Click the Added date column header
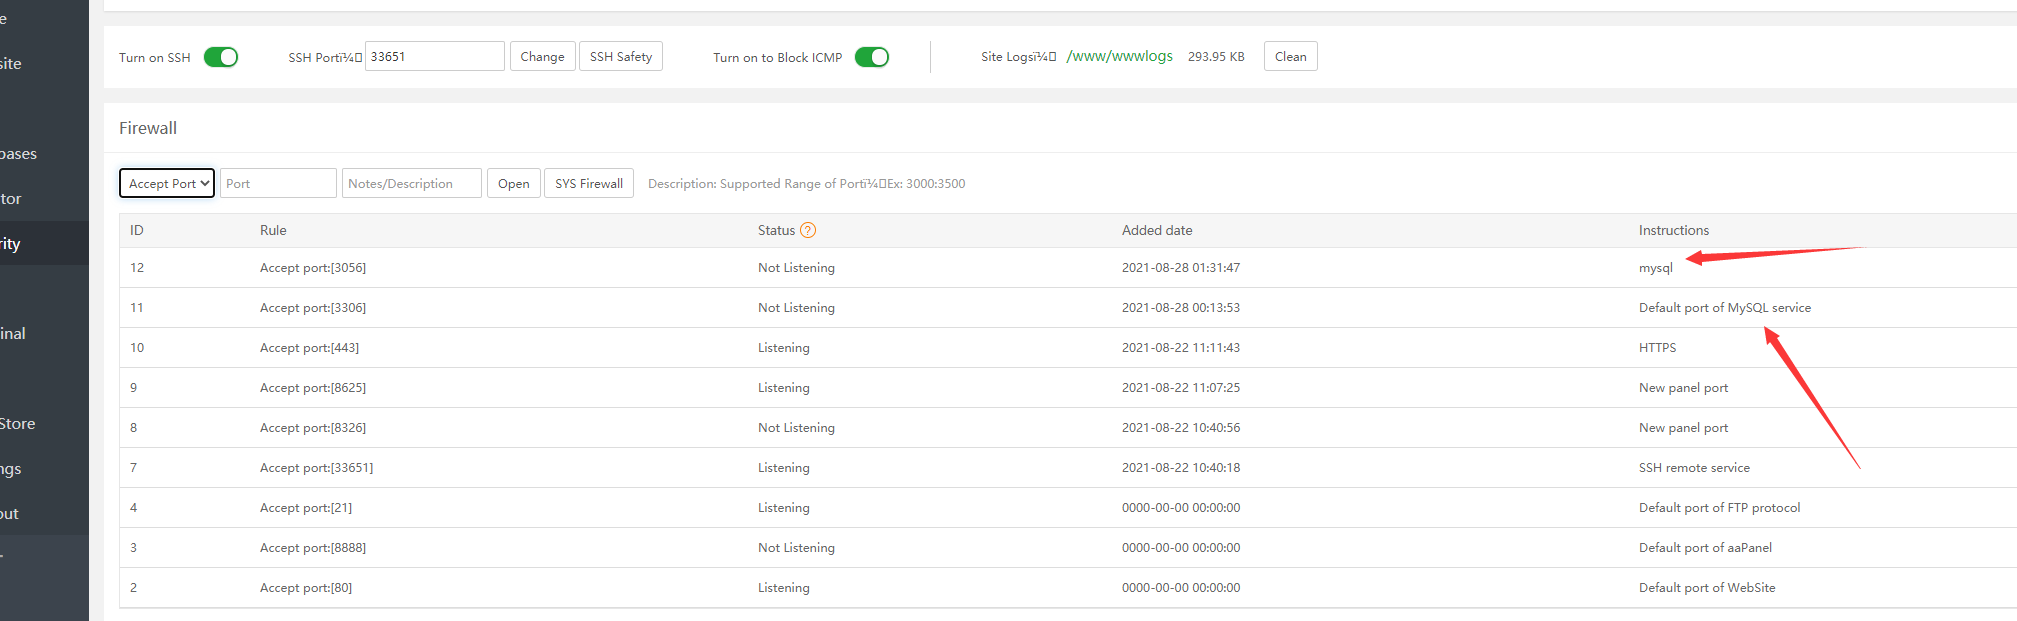The width and height of the screenshot is (2017, 621). point(1157,230)
